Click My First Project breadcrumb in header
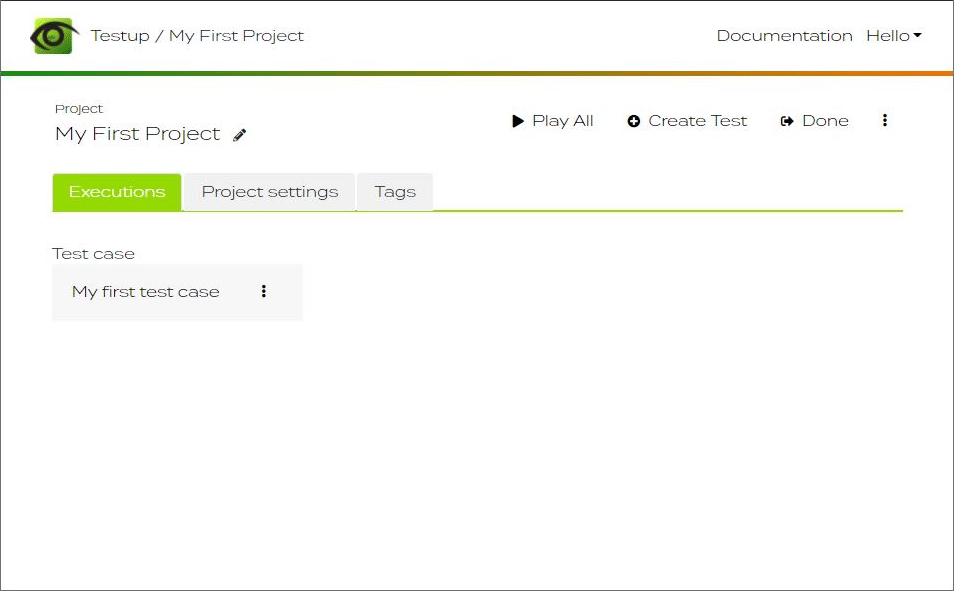This screenshot has height=591, width=954. [x=236, y=36]
